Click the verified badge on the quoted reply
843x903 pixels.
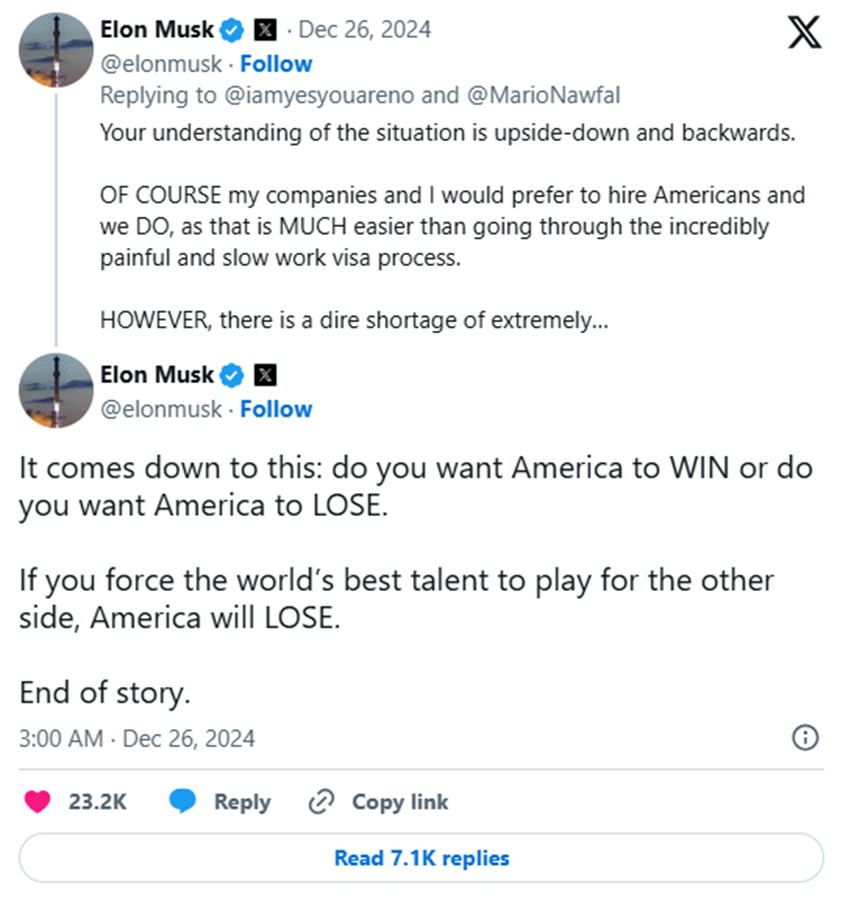click(x=232, y=30)
